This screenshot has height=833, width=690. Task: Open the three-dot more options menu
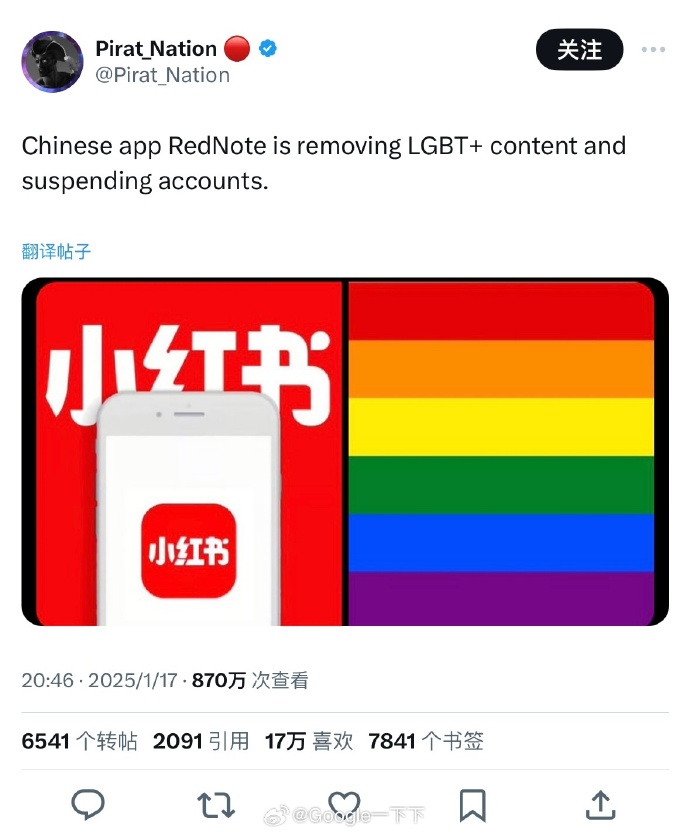pos(653,49)
